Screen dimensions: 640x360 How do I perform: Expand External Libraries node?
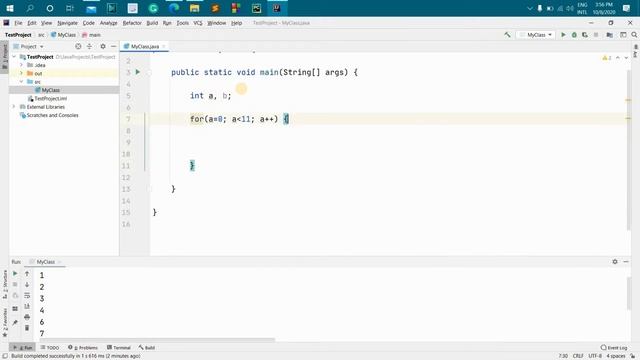click(14, 107)
